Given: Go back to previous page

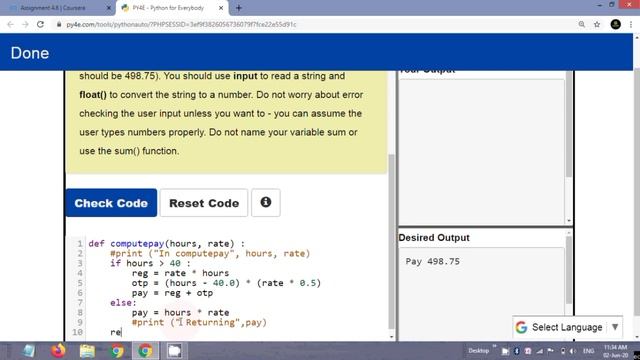Looking at the screenshot, I should click(11, 24).
